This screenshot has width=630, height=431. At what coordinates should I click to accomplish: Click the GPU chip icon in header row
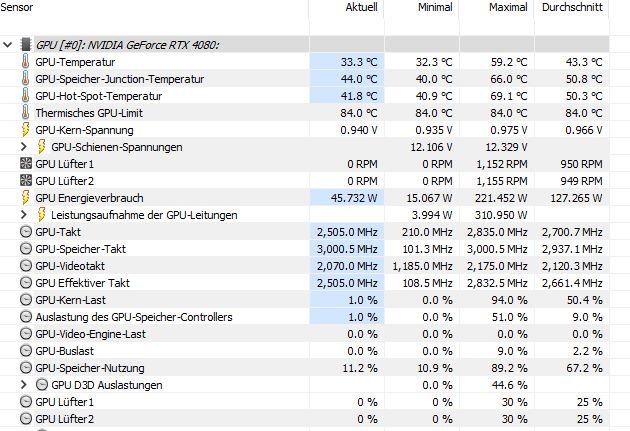pos(26,45)
